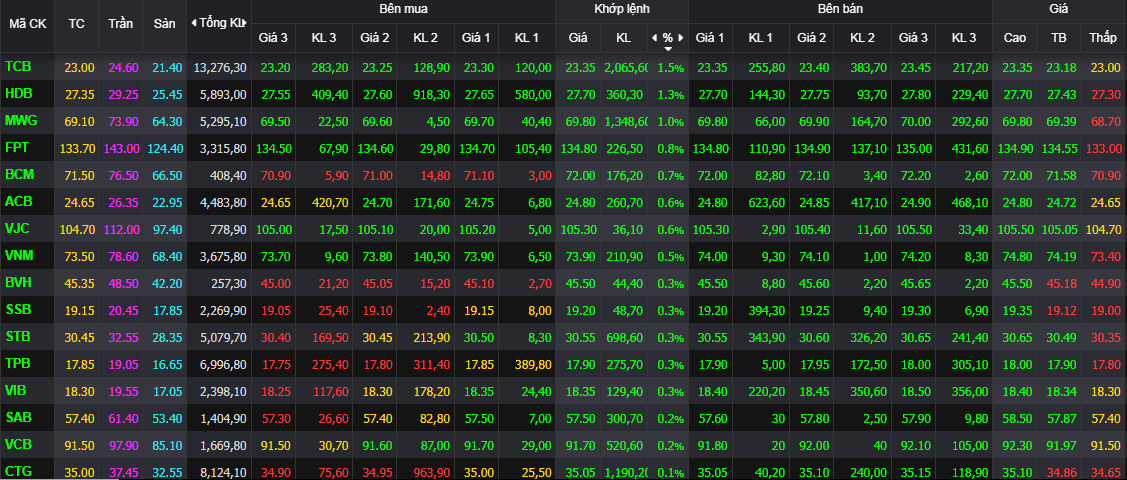The height and width of the screenshot is (480, 1127).
Task: Select the STB ticker row label
Action: [x=17, y=336]
